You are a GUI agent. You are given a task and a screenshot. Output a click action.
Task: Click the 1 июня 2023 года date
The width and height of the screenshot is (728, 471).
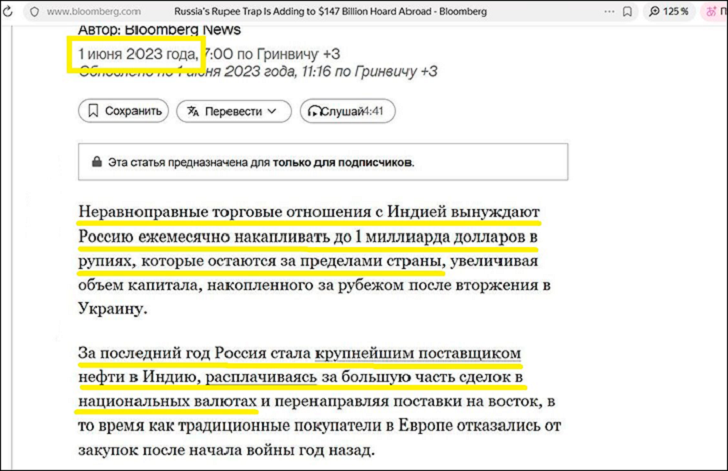(138, 54)
